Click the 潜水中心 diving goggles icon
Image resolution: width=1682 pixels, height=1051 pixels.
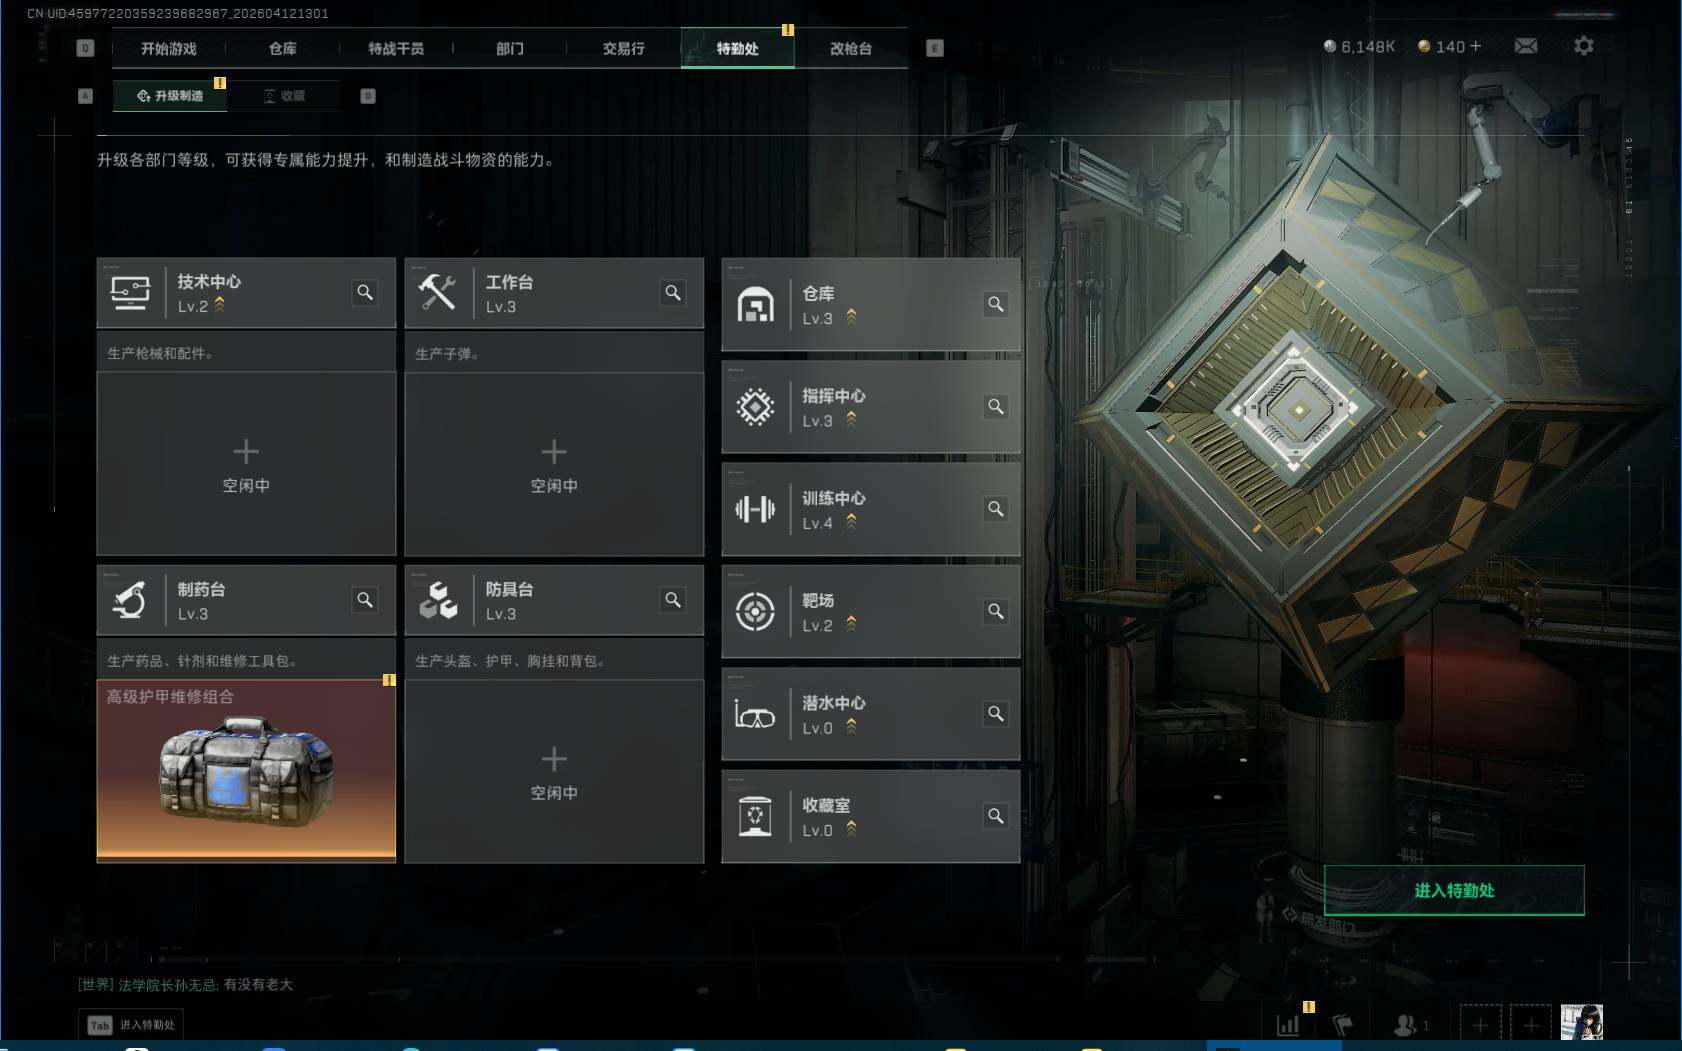tap(755, 714)
